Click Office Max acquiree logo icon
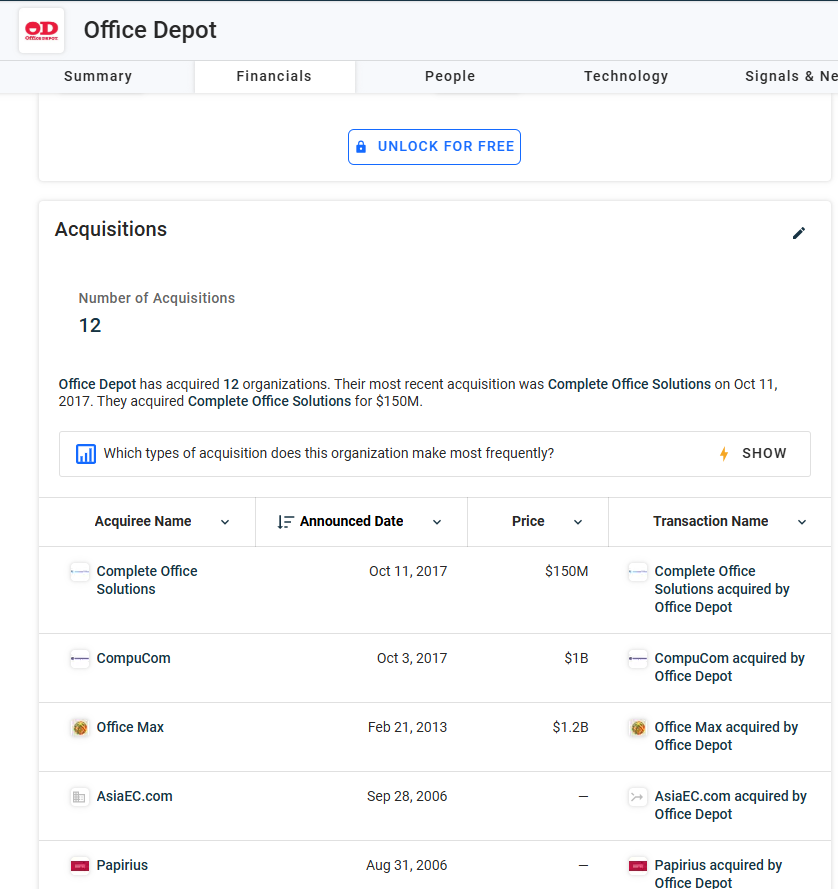This screenshot has width=838, height=889. [80, 727]
